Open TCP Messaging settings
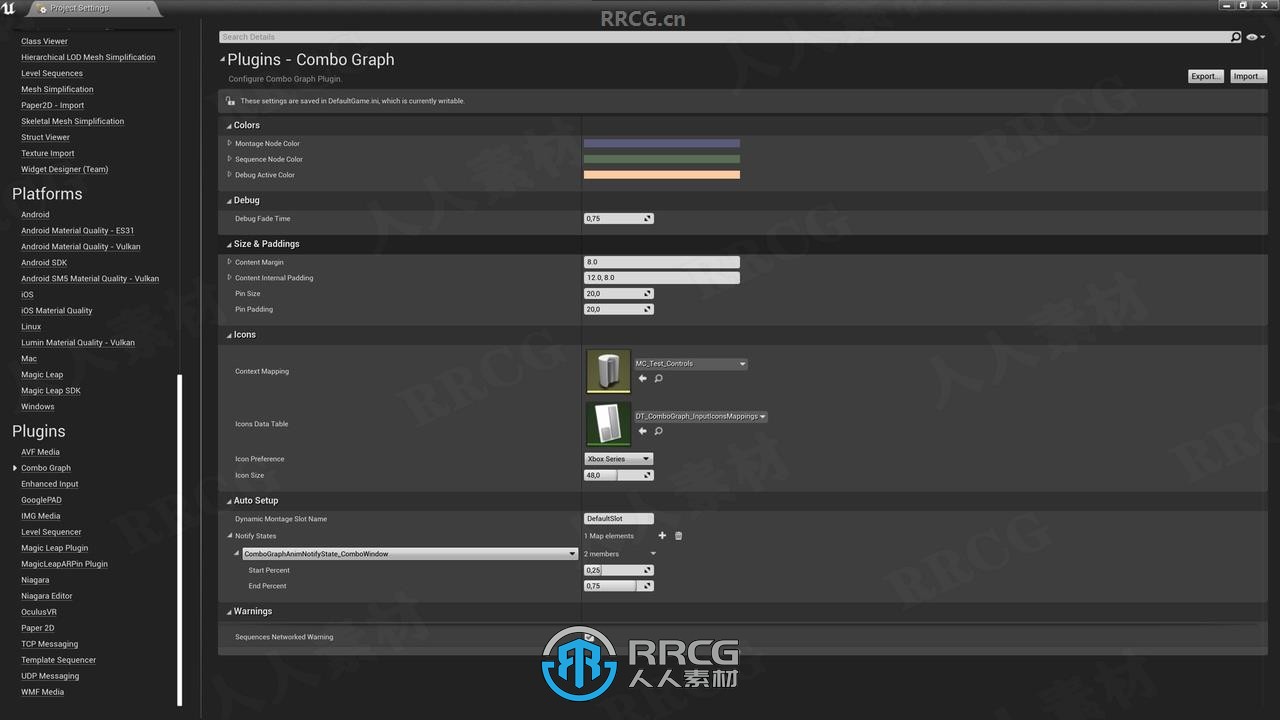This screenshot has width=1280, height=720. (50, 644)
